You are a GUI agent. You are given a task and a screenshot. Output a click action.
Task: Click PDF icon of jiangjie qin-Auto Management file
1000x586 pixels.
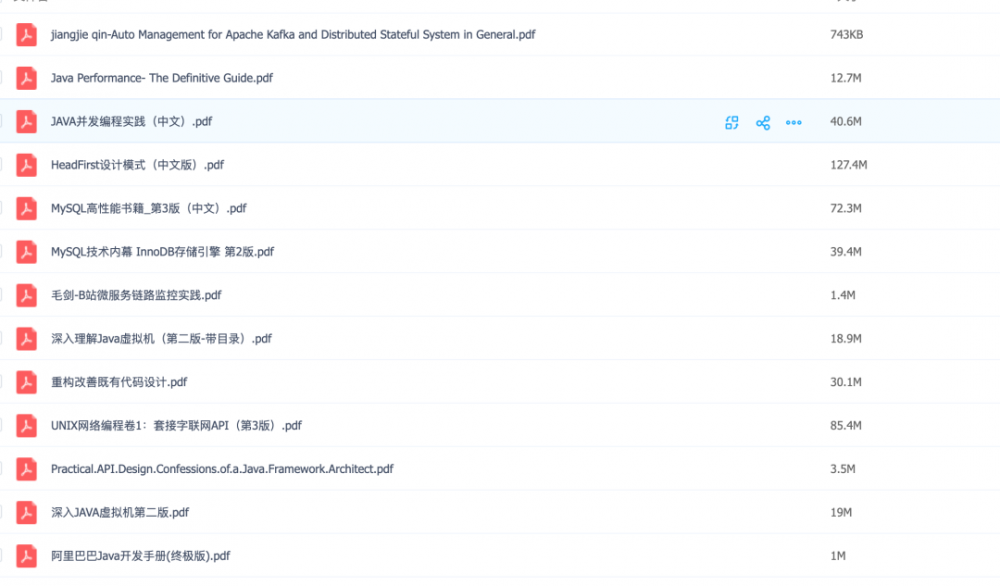click(x=26, y=34)
